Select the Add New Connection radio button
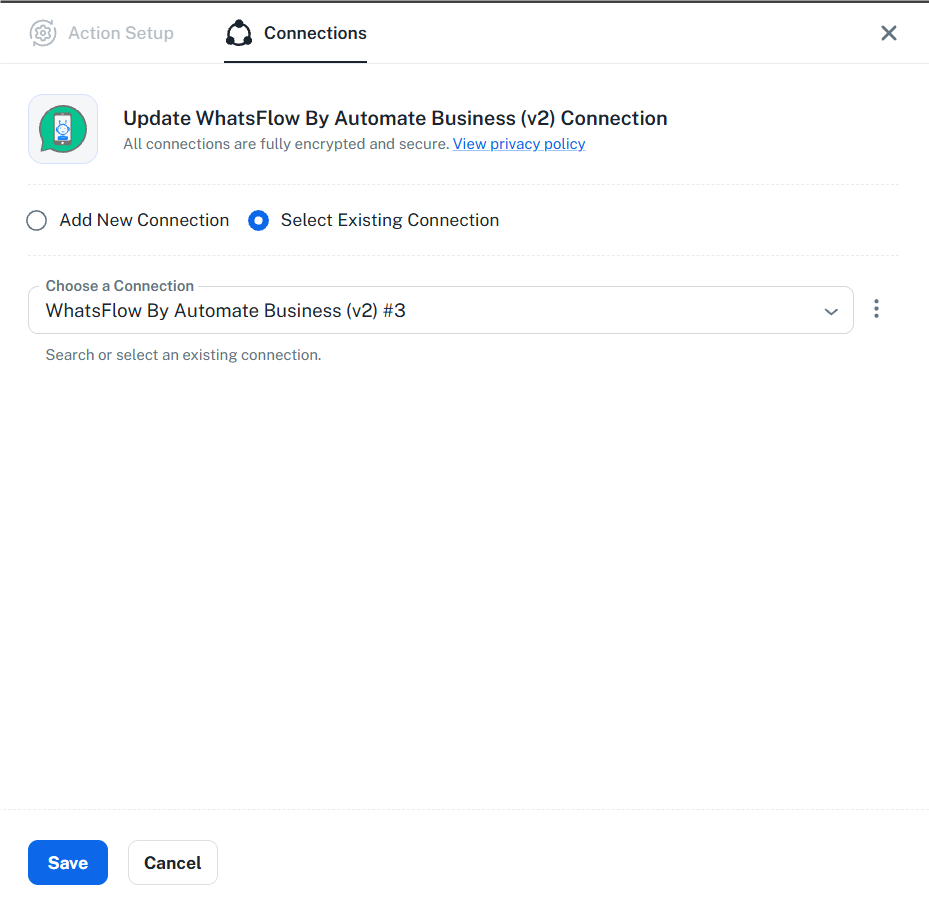 (37, 220)
